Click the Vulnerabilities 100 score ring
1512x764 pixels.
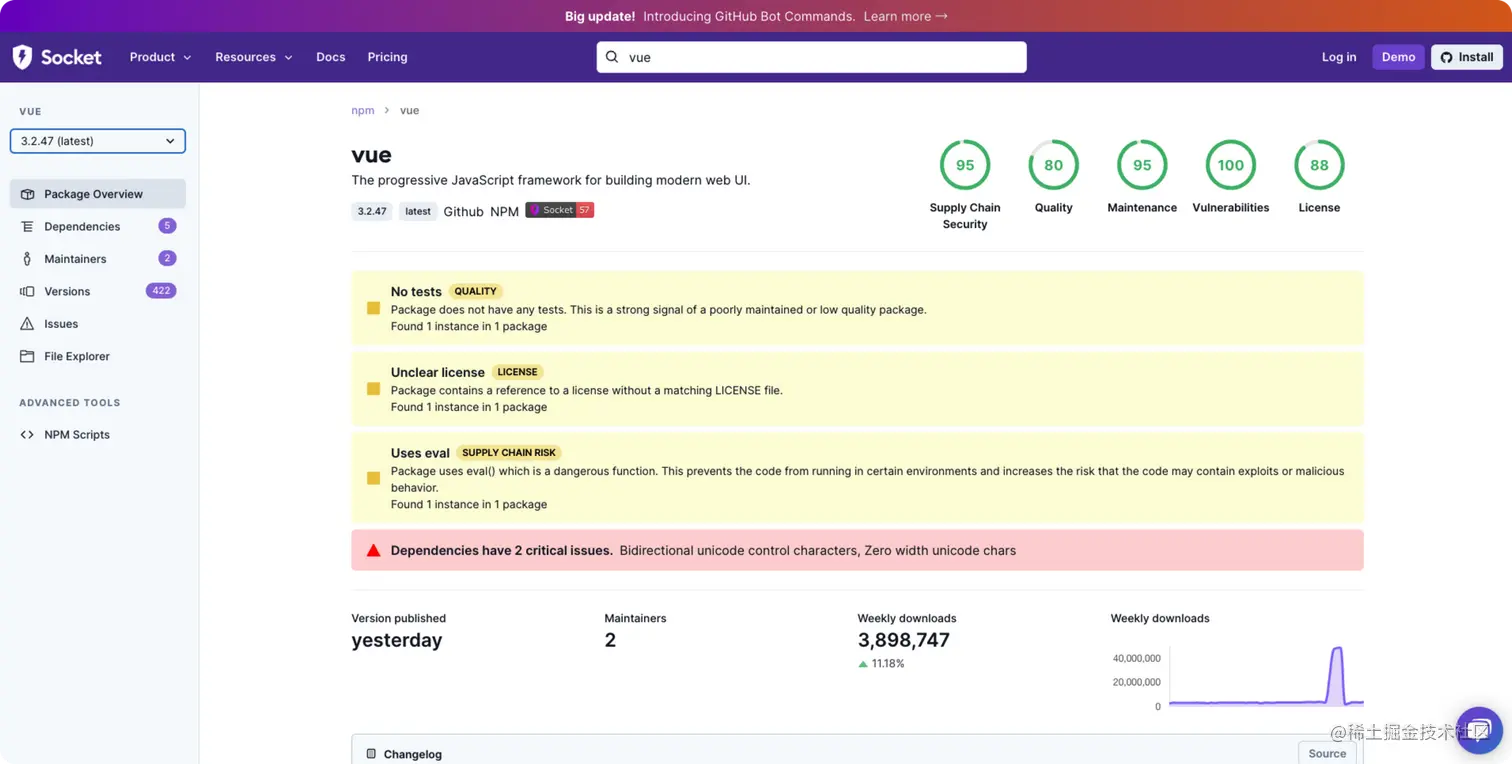(1231, 165)
